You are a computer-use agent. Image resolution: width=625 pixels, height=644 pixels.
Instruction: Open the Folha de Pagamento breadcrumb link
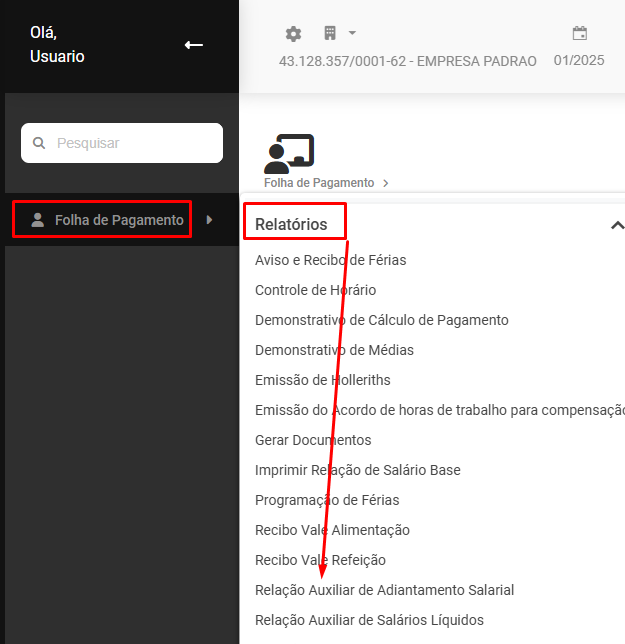tap(319, 183)
